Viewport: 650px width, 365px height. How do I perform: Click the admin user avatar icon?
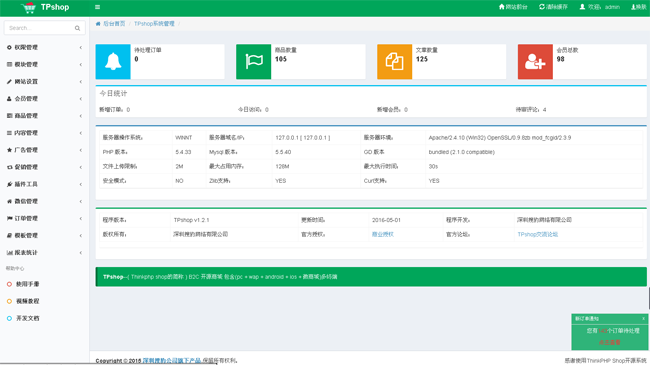pos(582,7)
